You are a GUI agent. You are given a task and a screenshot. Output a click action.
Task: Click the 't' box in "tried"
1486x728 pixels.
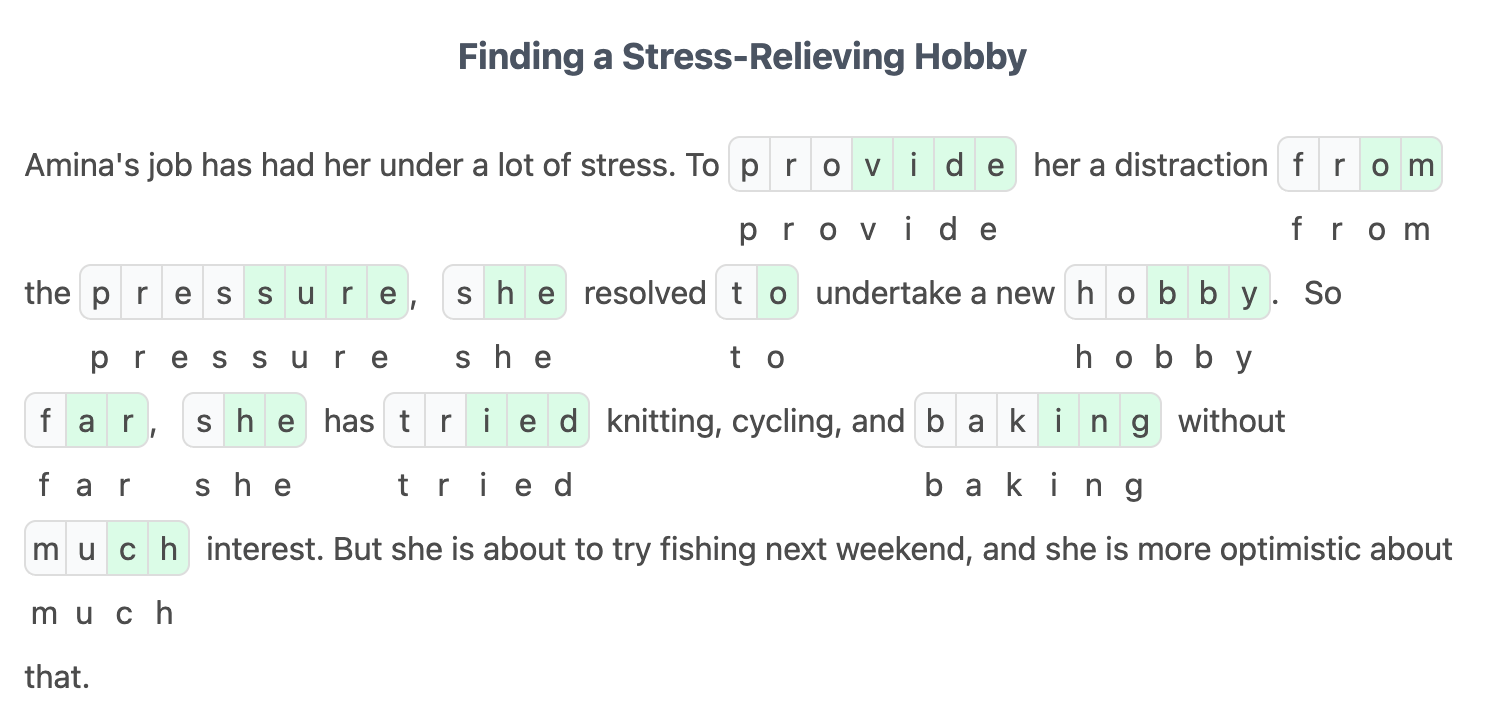(405, 421)
